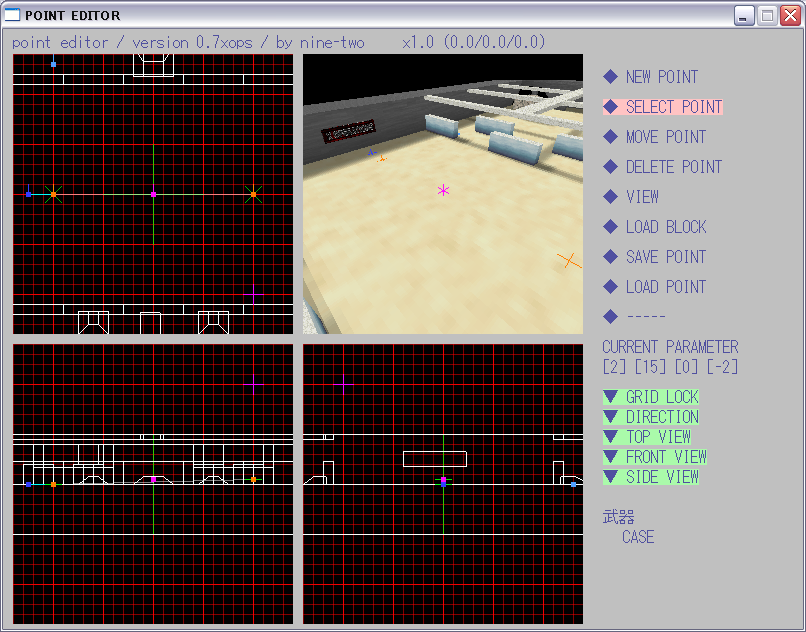This screenshot has width=806, height=632.
Task: Click the diamond icon beside NEW POINT
Action: coord(610,77)
